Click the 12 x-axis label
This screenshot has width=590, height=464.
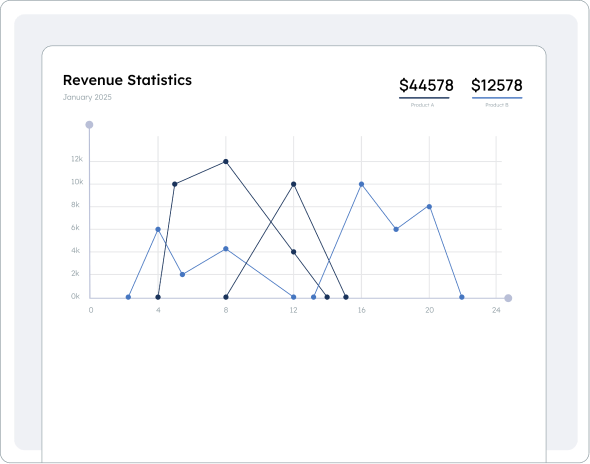click(x=293, y=310)
